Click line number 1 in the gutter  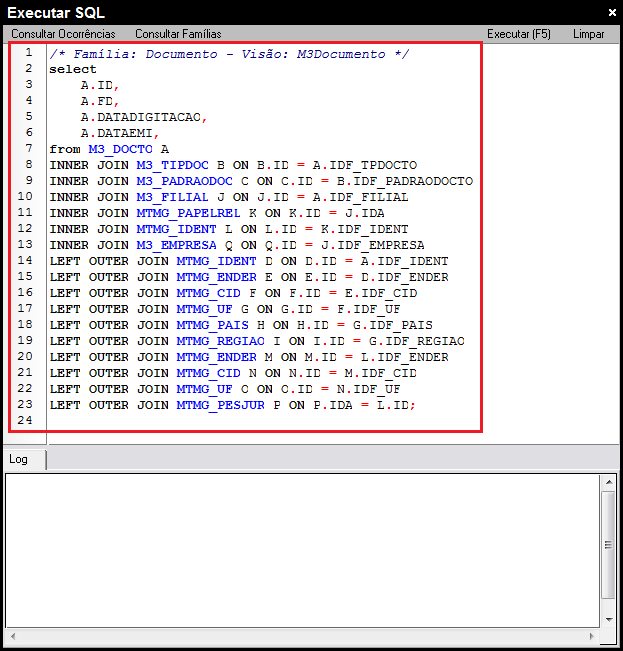coord(29,52)
